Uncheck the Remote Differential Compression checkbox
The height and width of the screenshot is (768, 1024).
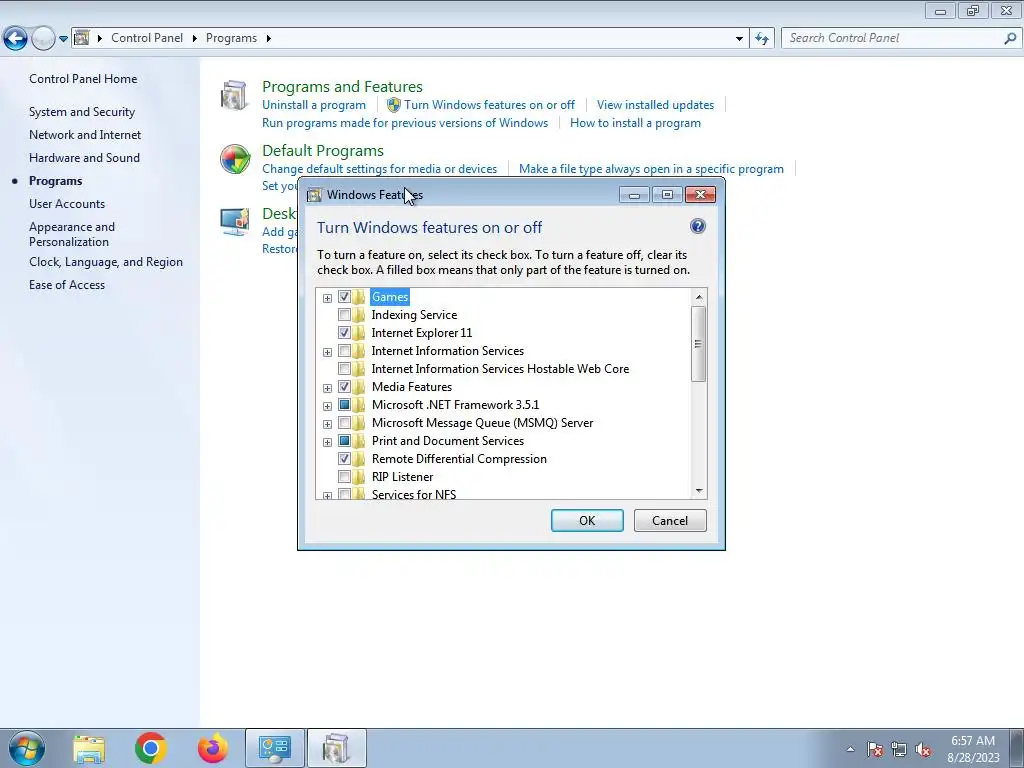344,458
